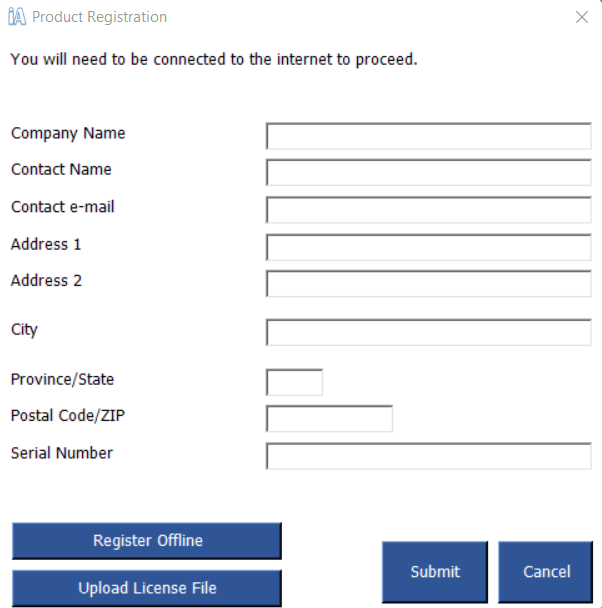Open the Upload License File option

pos(147,588)
